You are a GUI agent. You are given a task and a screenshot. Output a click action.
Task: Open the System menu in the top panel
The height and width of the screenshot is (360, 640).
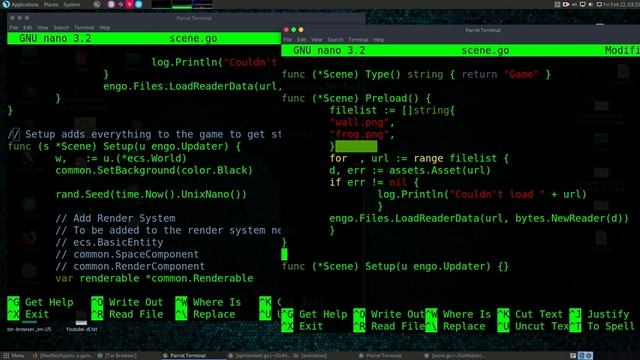72,4
